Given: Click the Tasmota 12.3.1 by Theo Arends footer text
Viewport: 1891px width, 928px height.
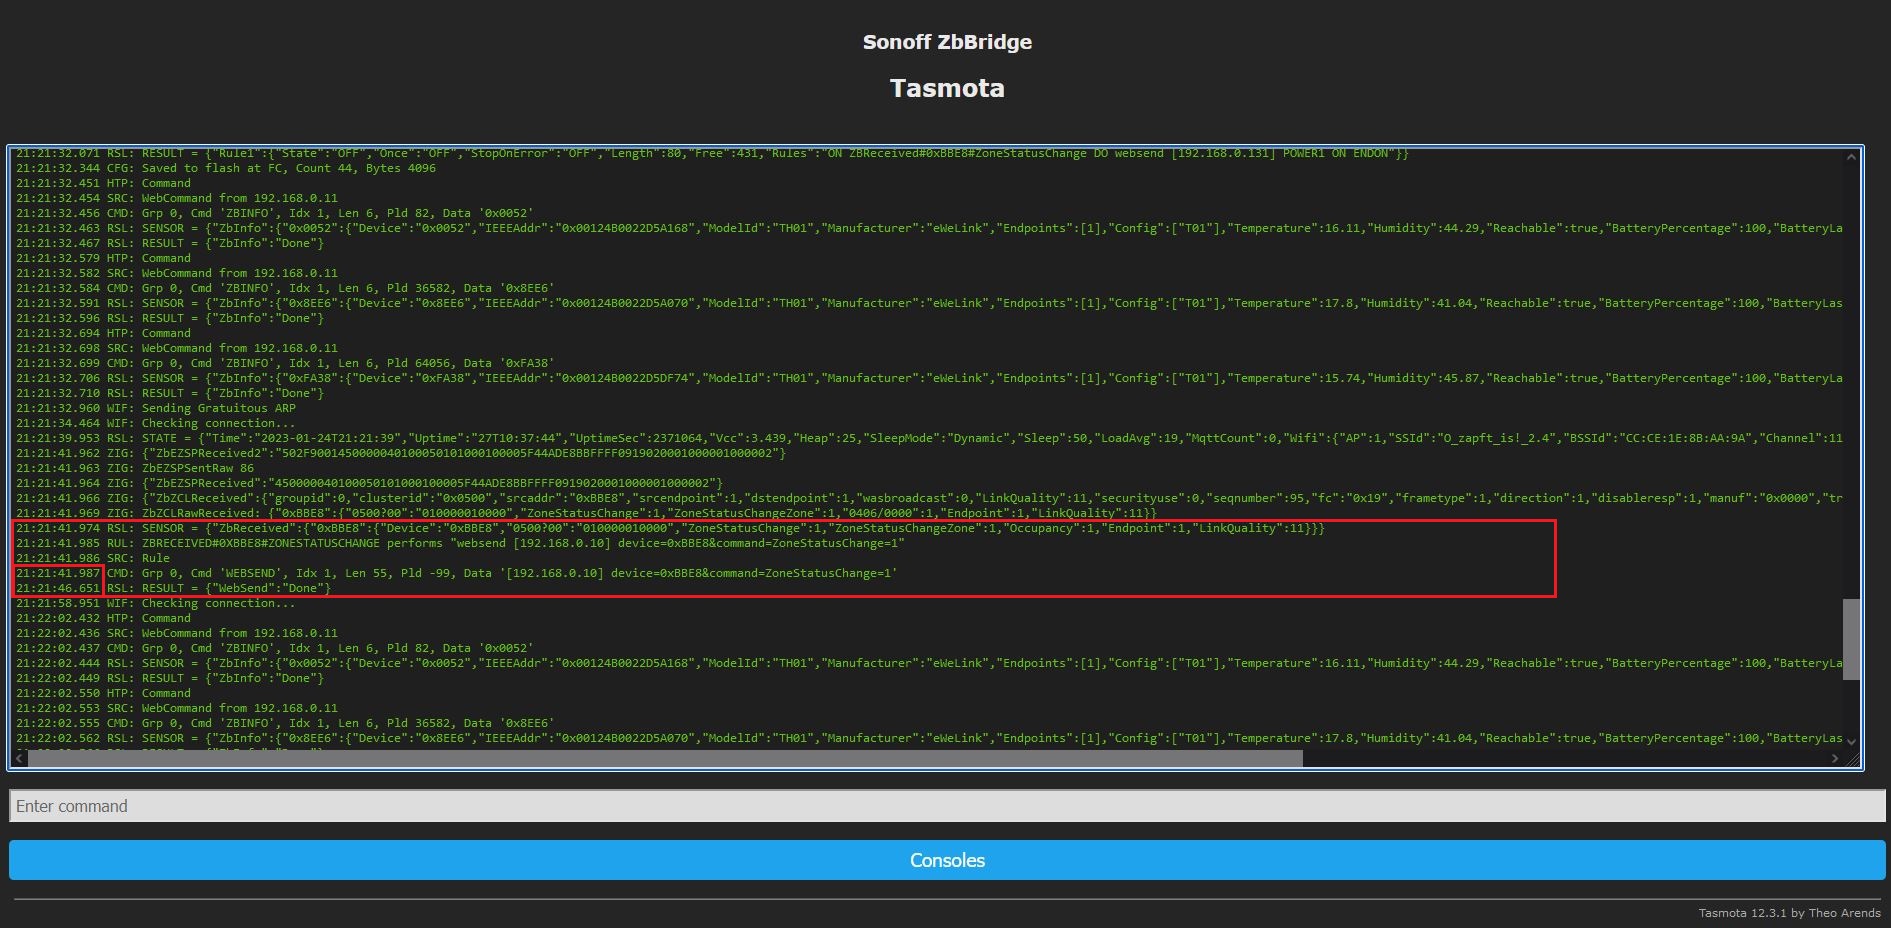Looking at the screenshot, I should (x=1789, y=913).
